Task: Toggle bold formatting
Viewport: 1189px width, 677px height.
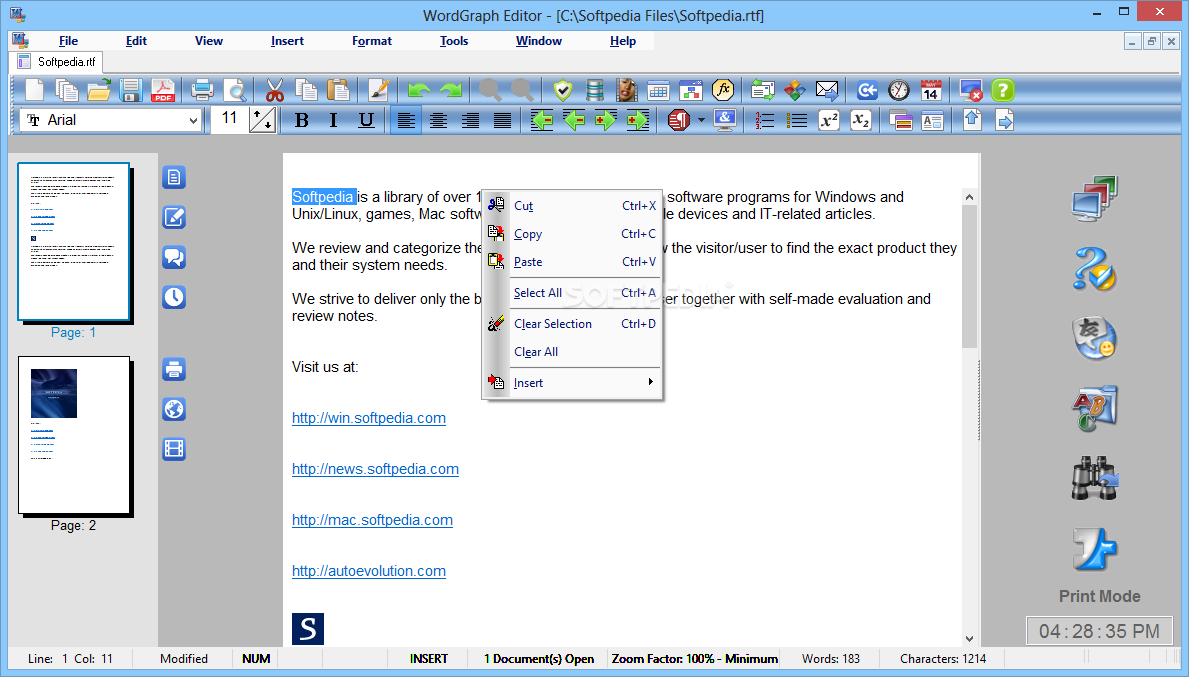Action: coord(301,120)
